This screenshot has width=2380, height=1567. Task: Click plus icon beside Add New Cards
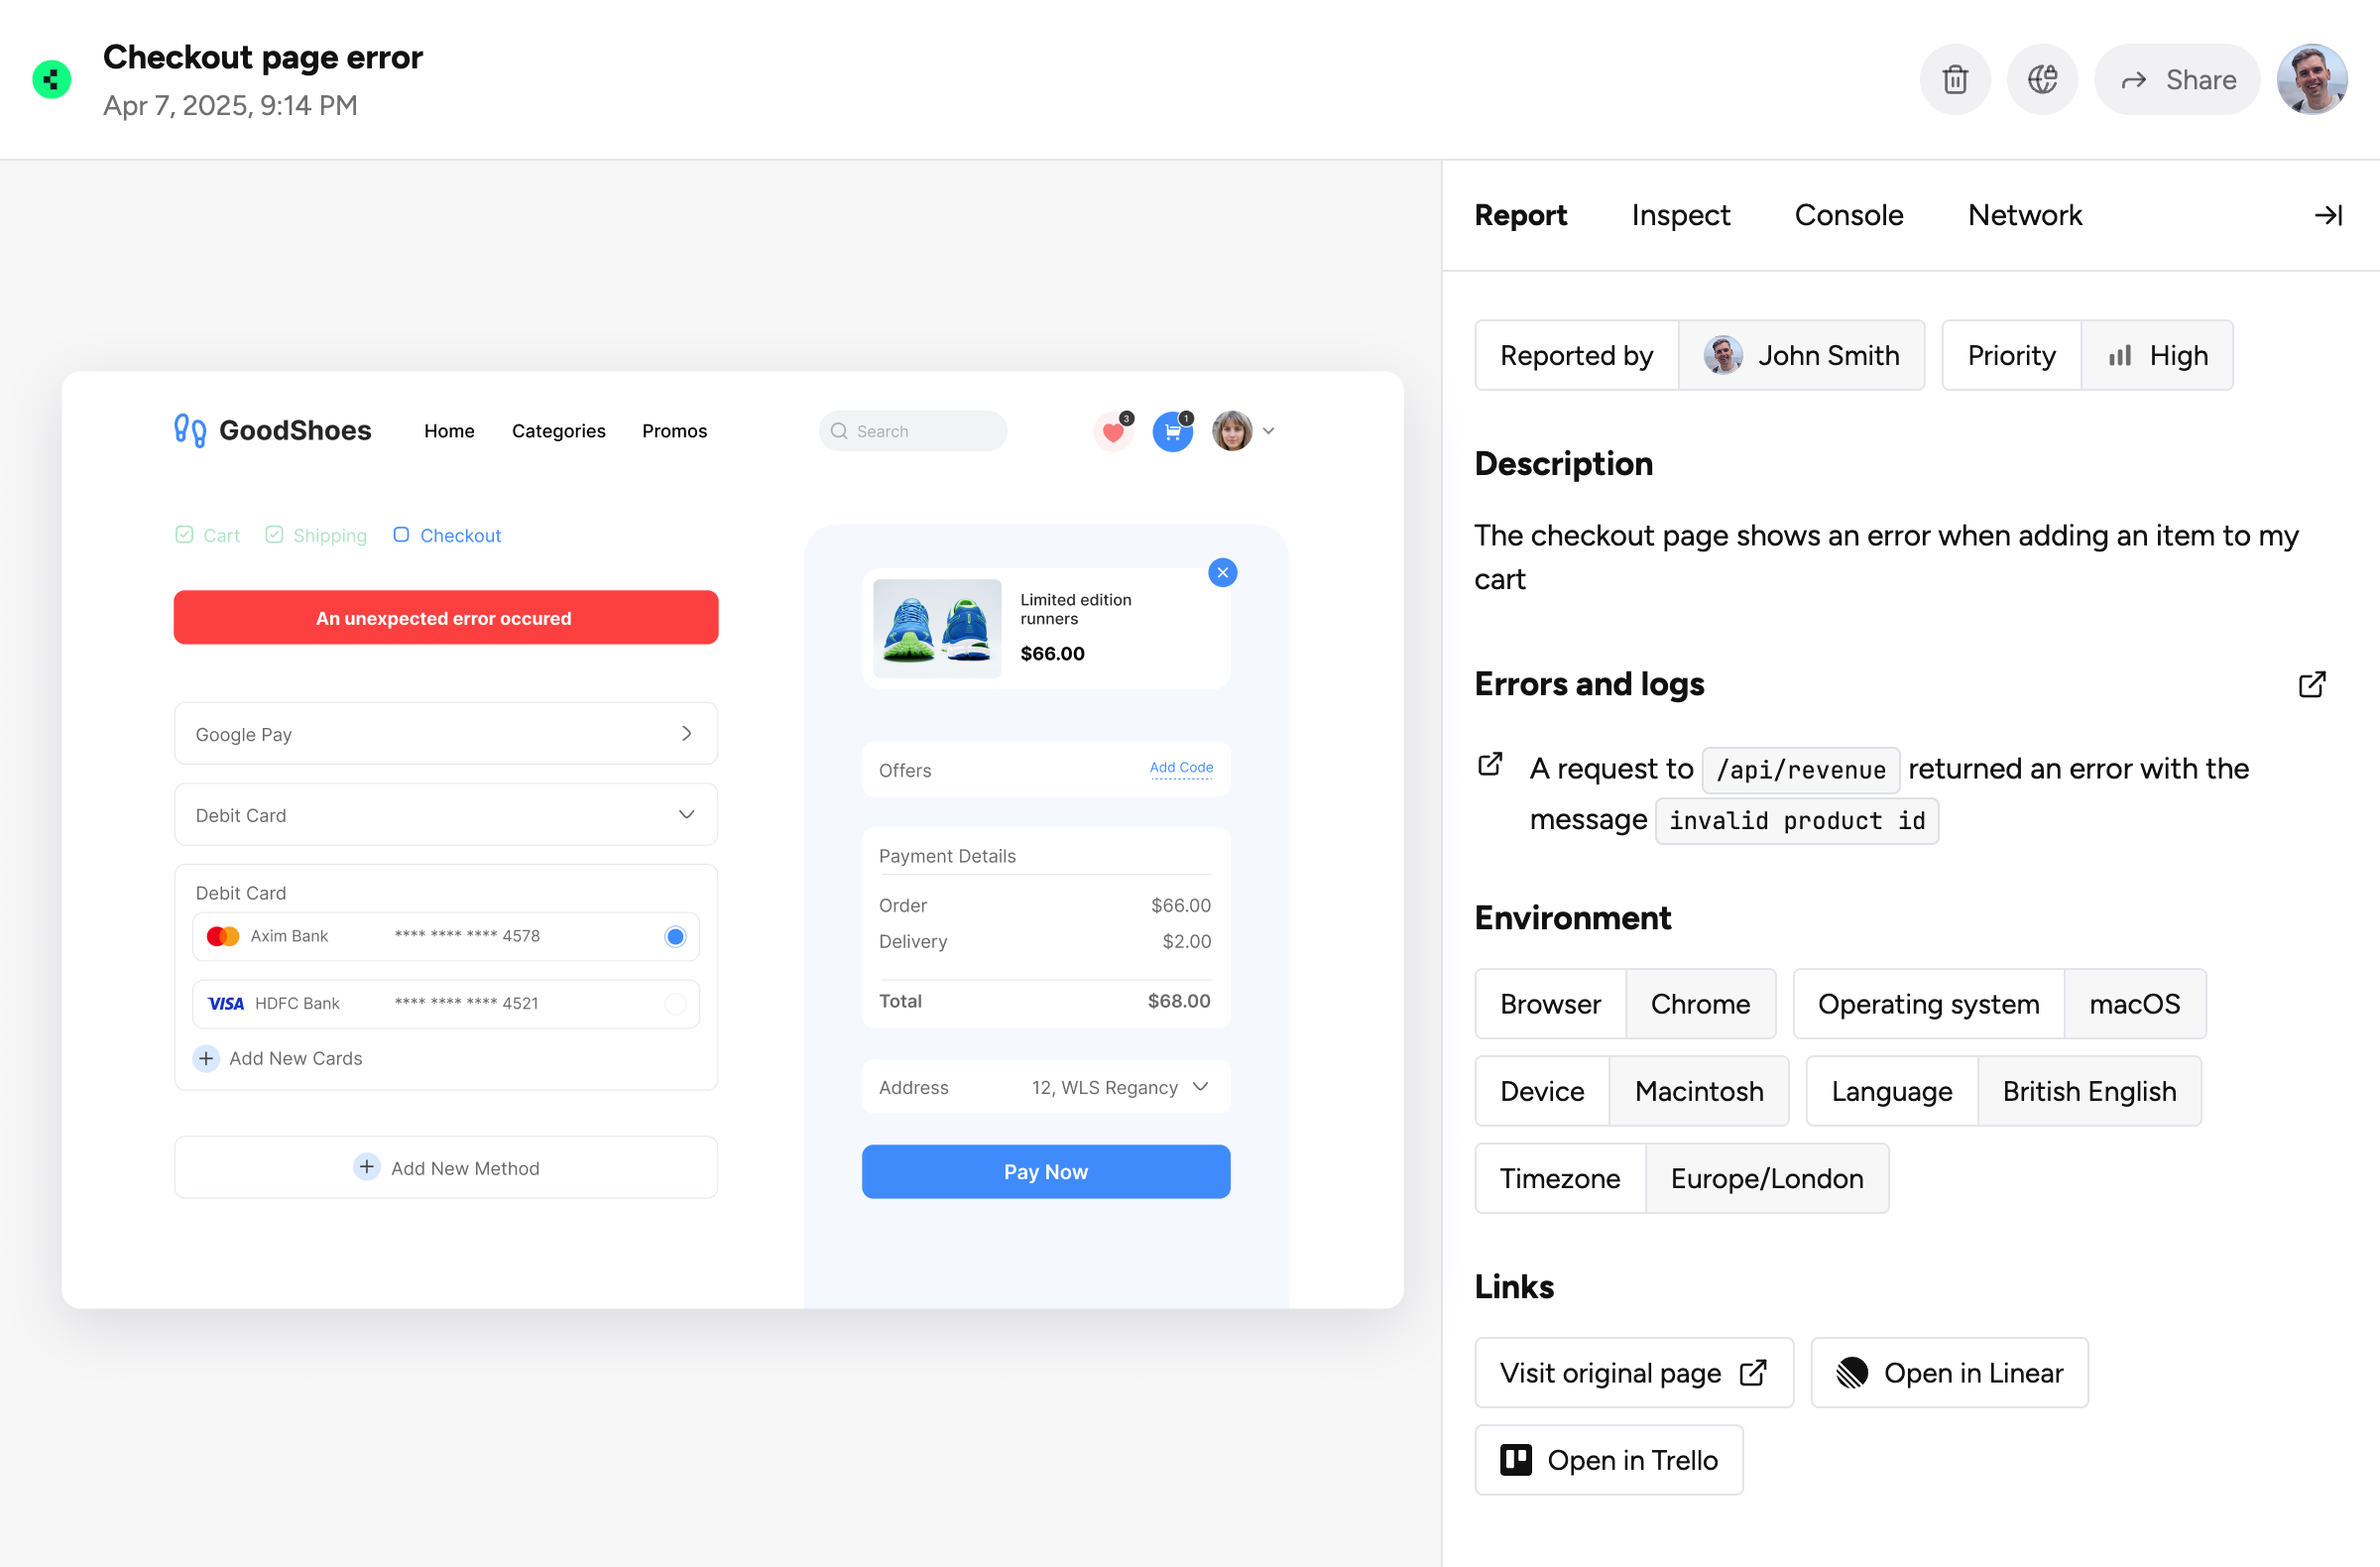pos(206,1058)
